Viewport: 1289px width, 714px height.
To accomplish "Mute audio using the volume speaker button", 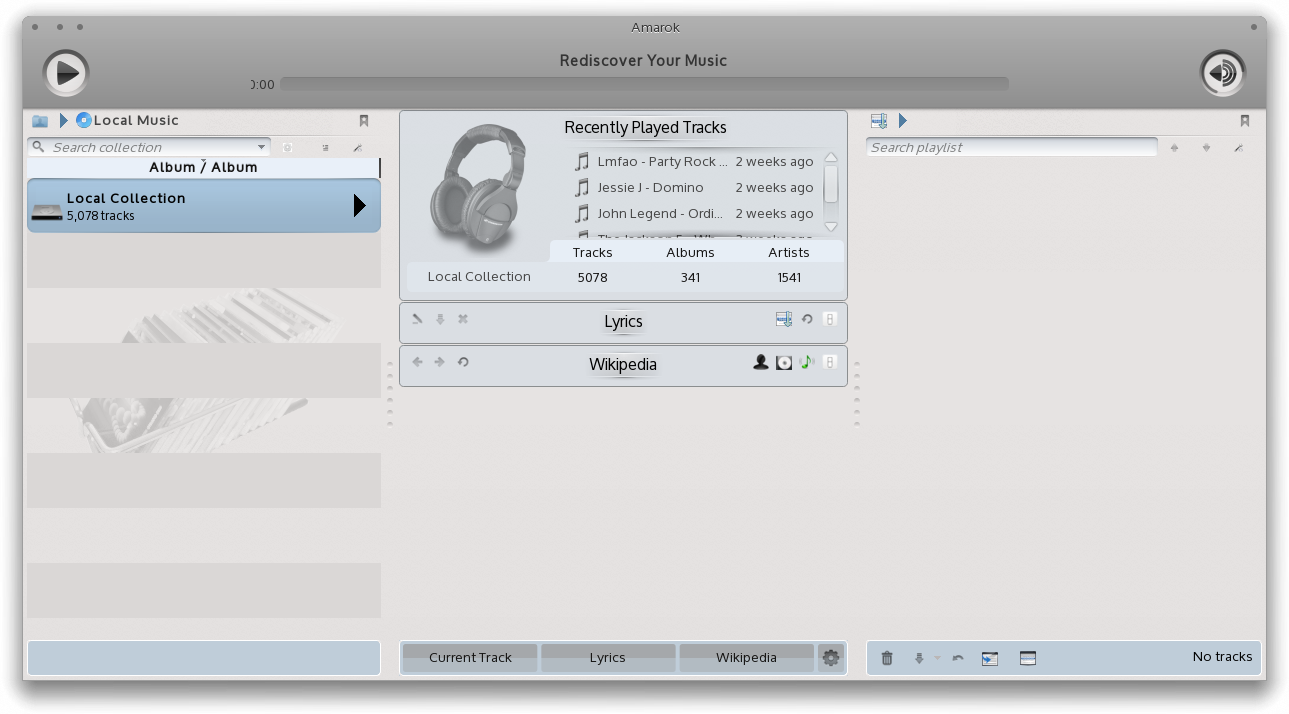I will (1222, 73).
